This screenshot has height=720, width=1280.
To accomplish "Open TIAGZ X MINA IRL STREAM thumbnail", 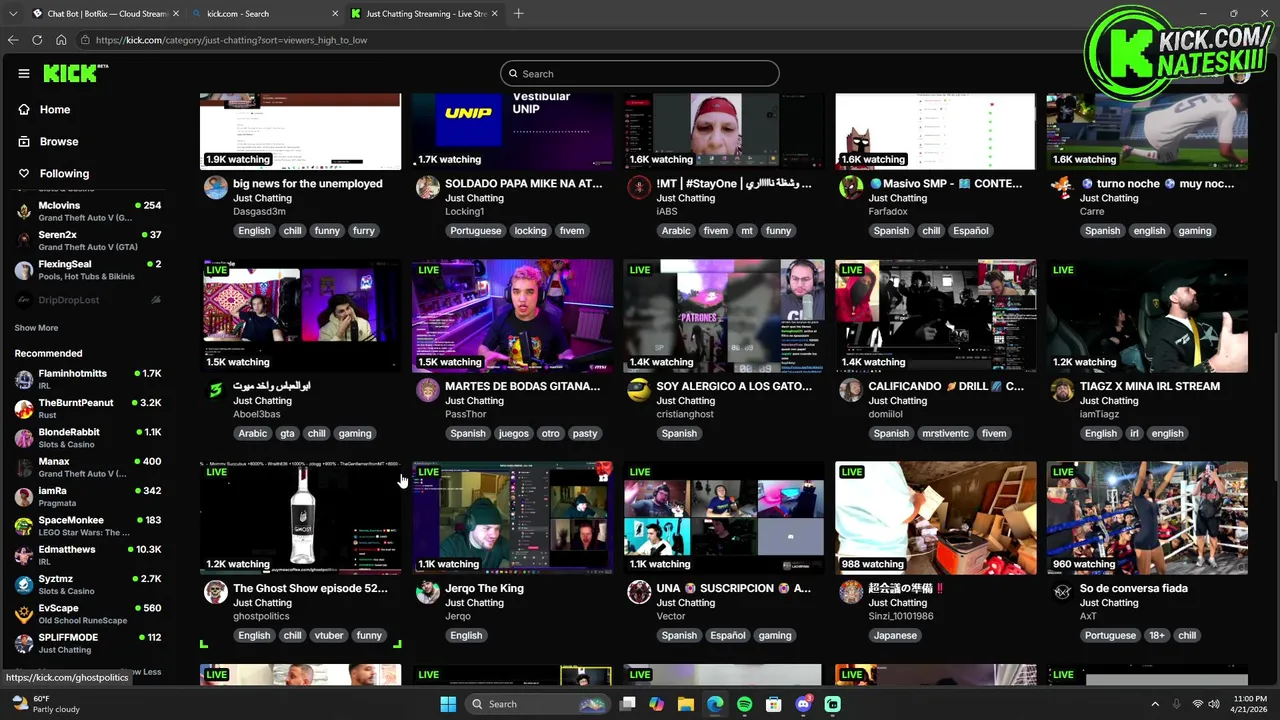I will tap(1147, 316).
